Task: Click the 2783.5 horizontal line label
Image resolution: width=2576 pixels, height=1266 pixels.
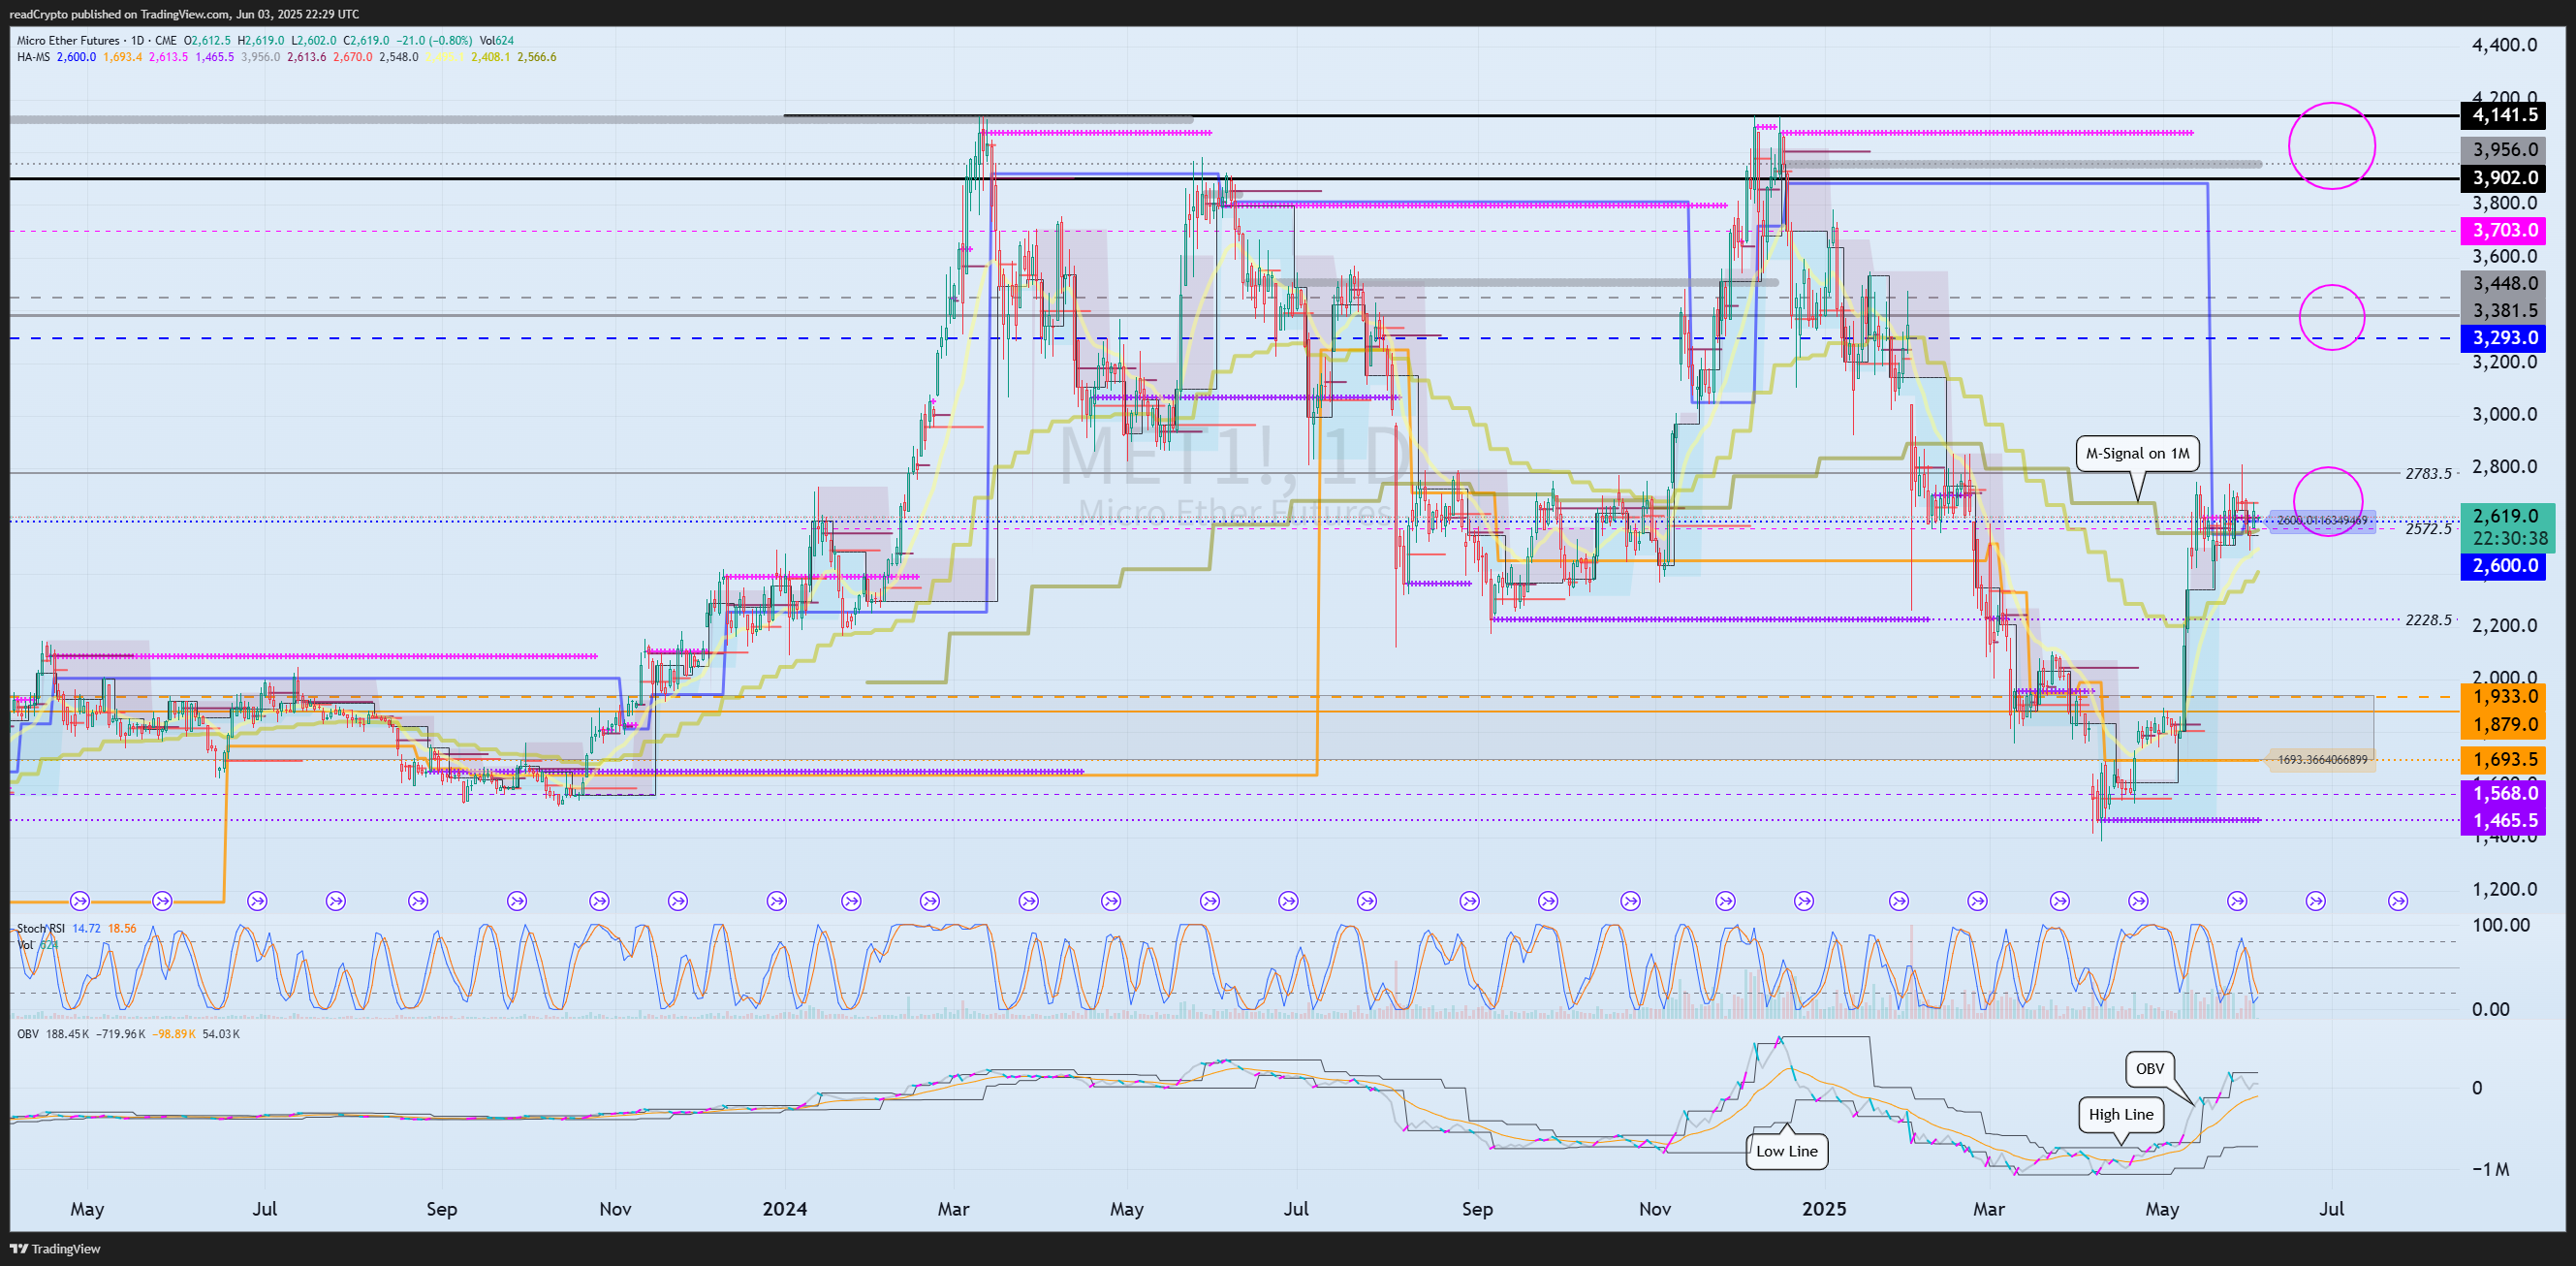Action: coord(2428,474)
